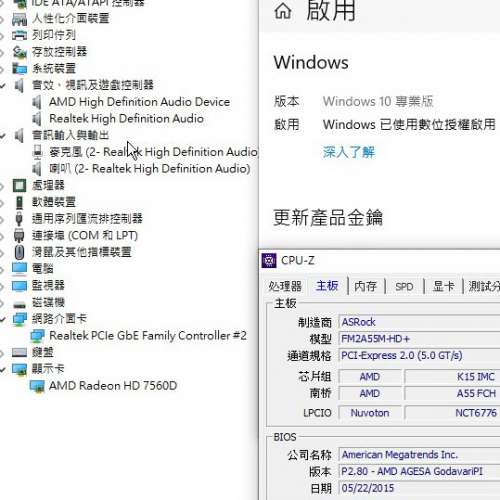Click the network adapter (網路介面卡) icon
The image size is (500, 500).
pos(19,319)
